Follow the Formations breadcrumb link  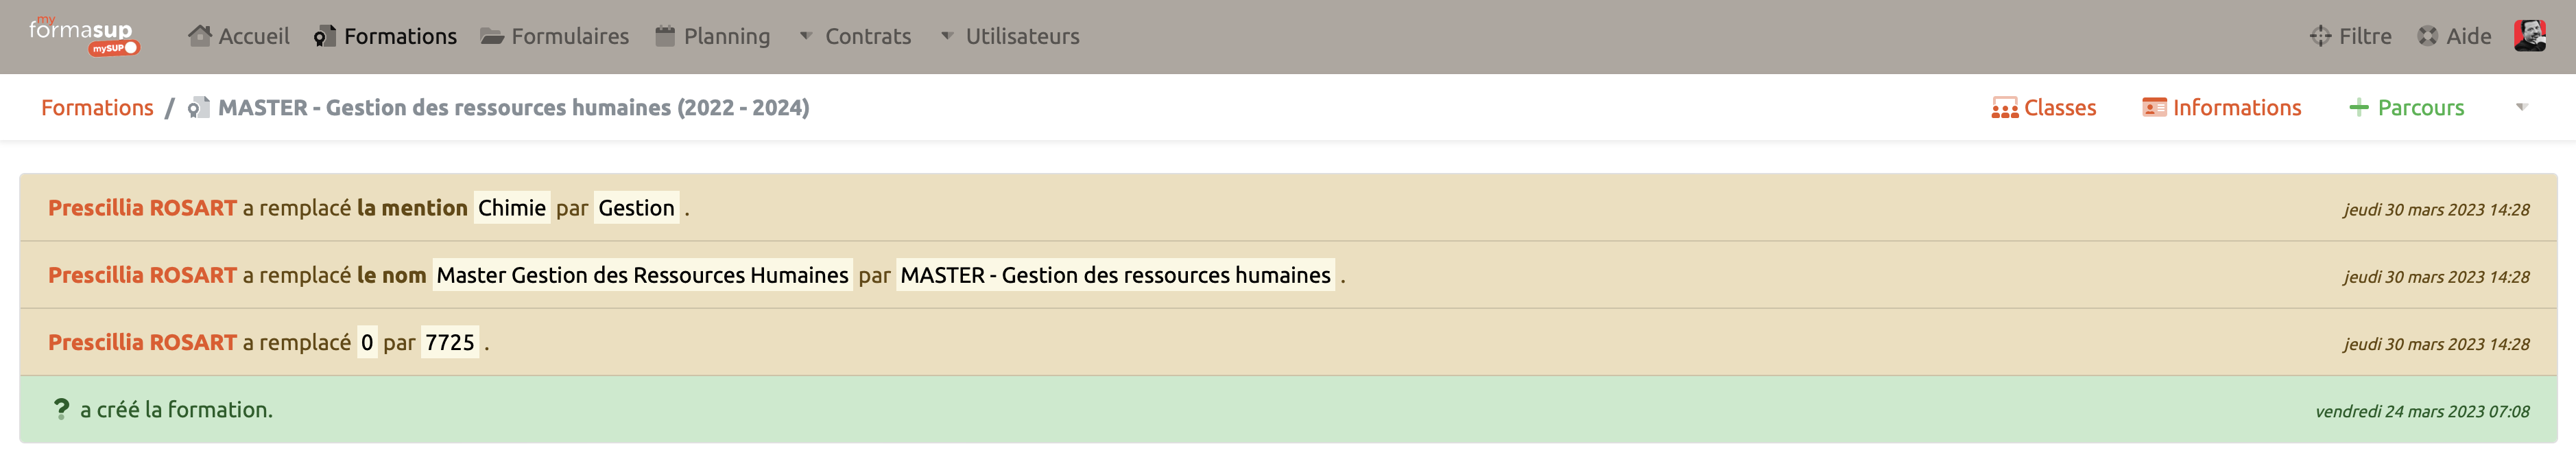coord(97,108)
